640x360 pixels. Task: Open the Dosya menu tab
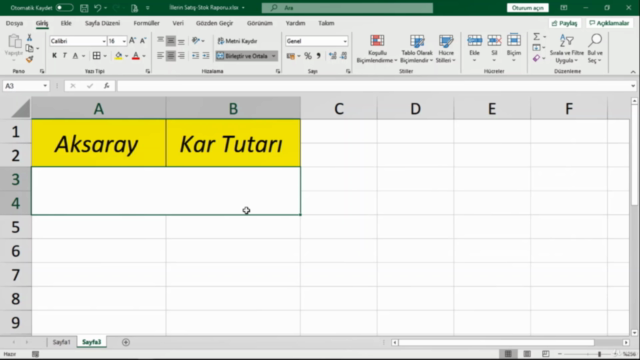click(x=14, y=23)
